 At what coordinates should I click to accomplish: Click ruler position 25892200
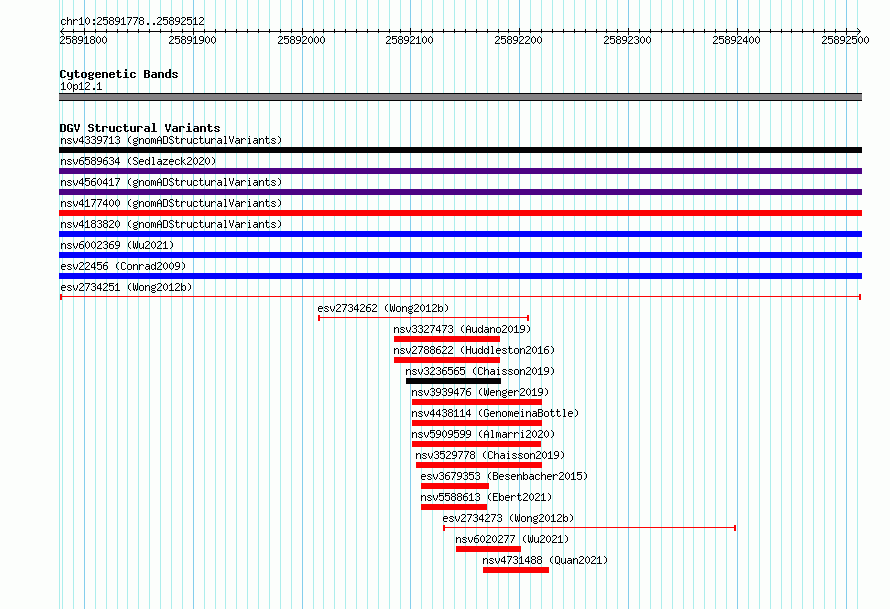(518, 40)
